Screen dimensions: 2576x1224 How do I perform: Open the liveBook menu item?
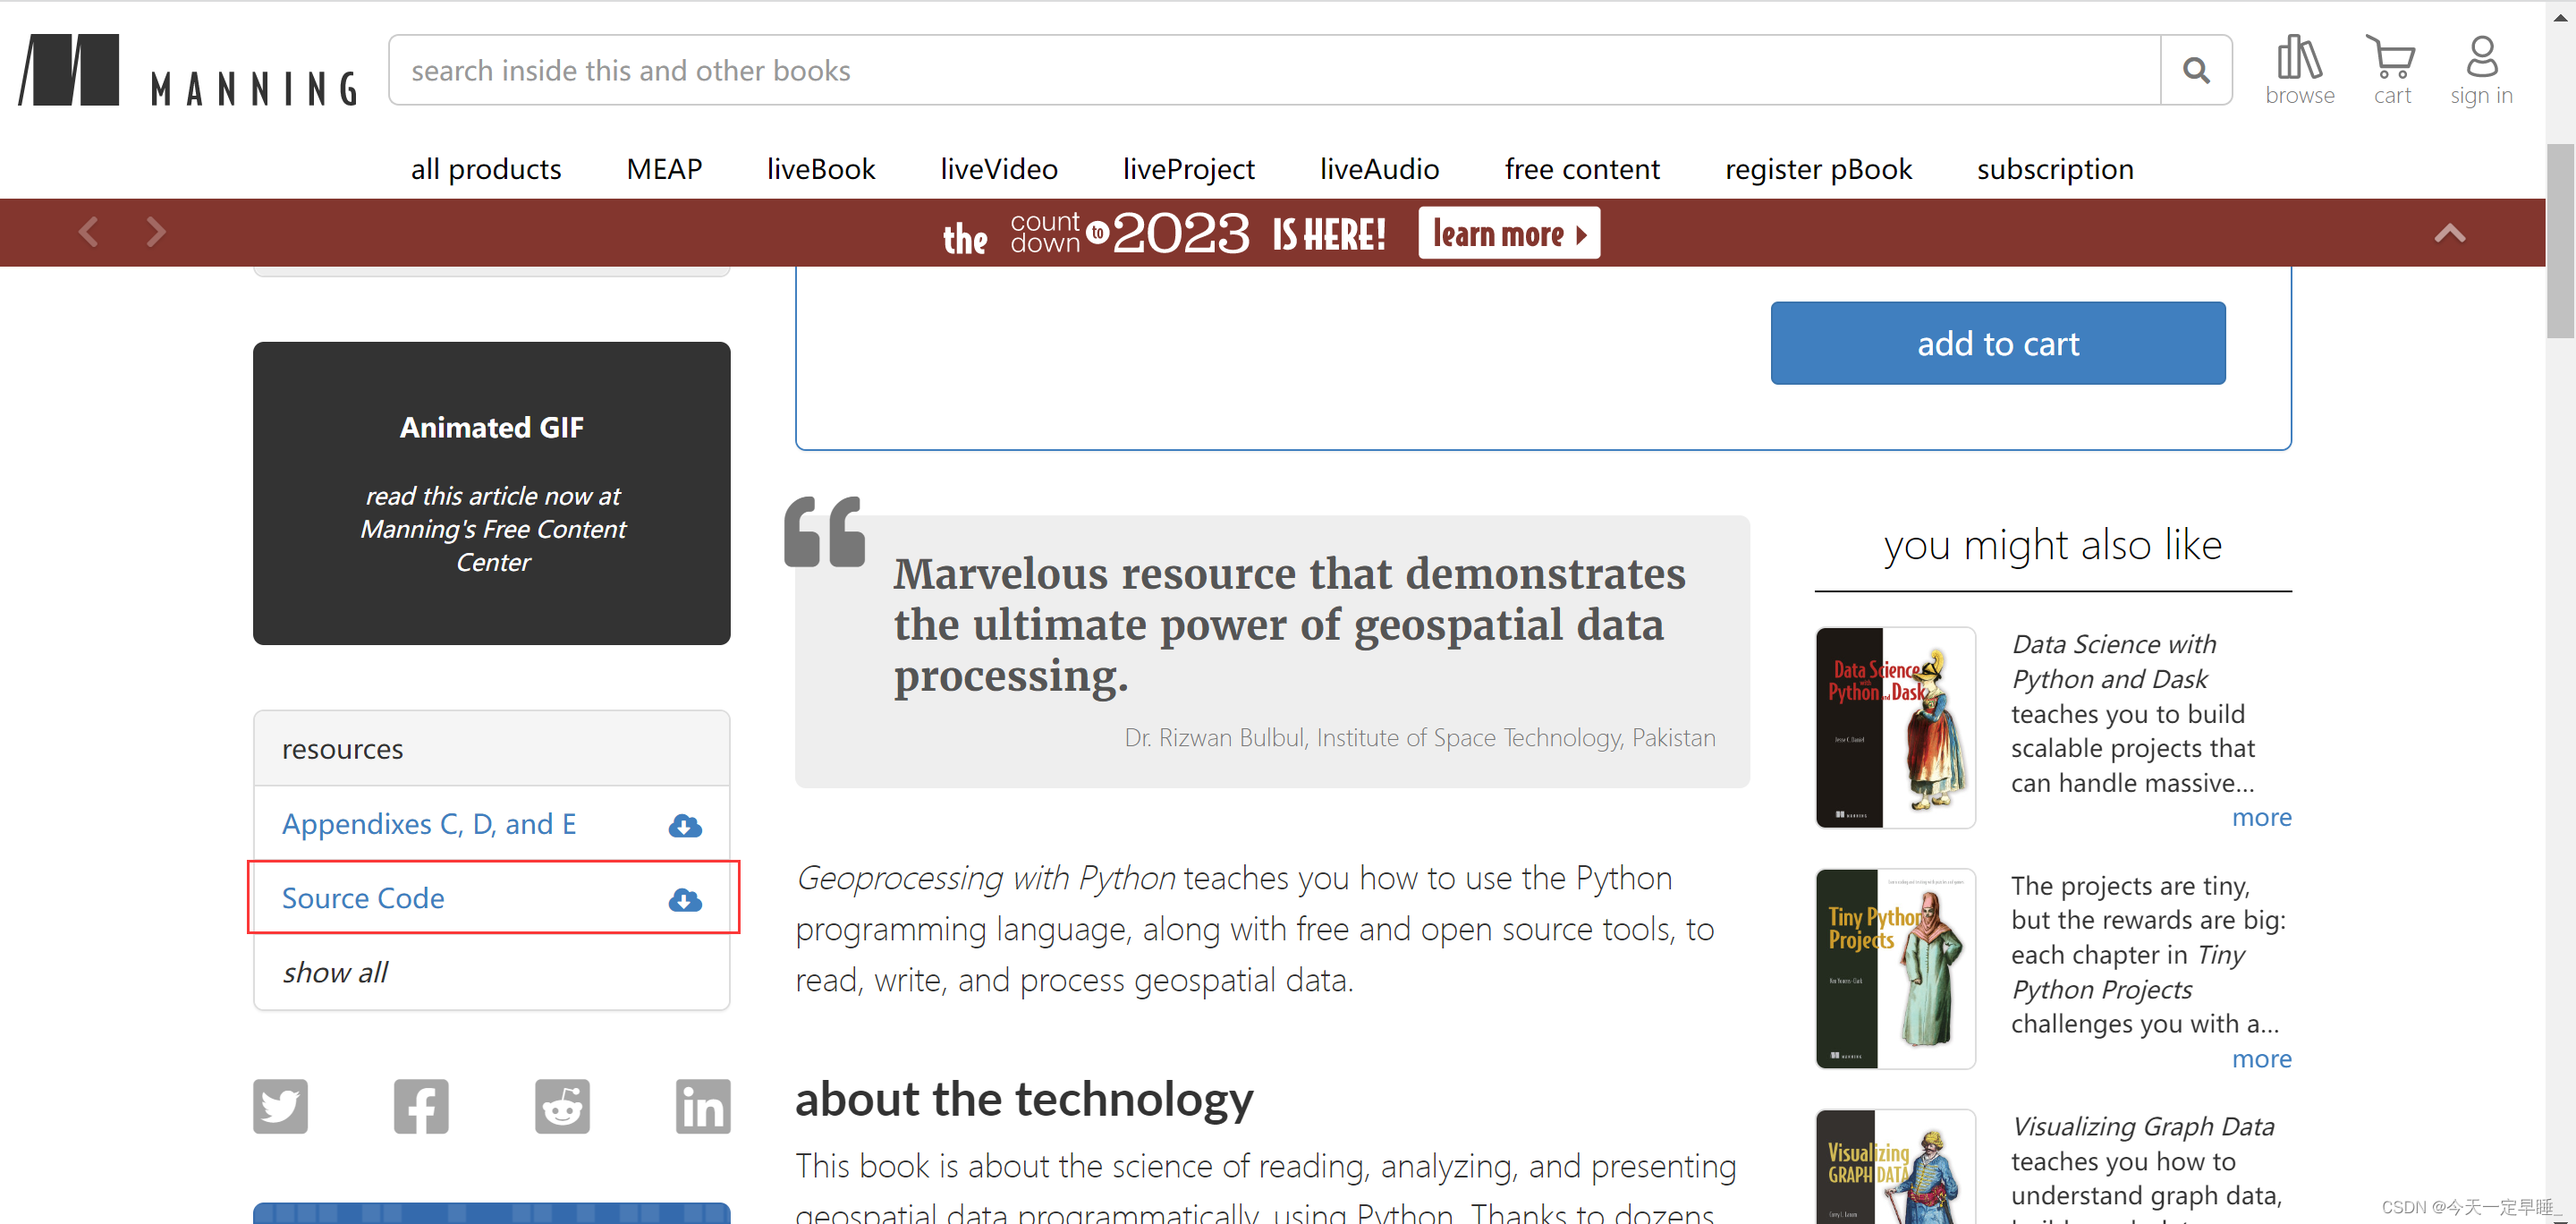[x=820, y=169]
